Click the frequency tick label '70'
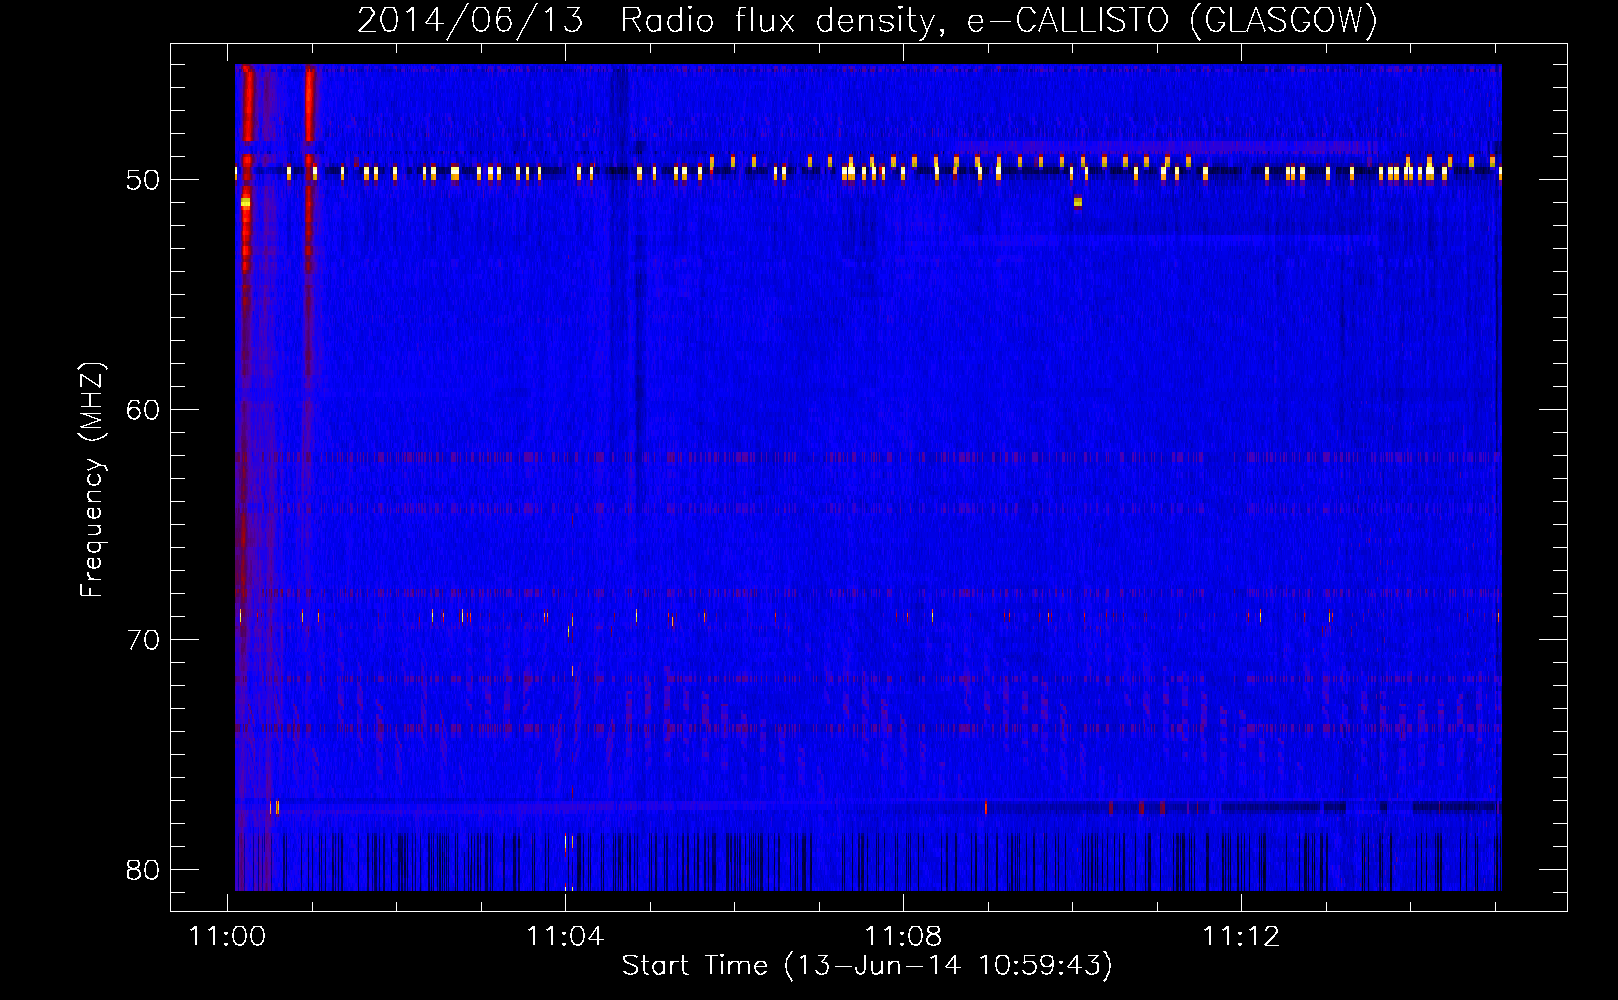Viewport: 1618px width, 1000px height. 143,640
